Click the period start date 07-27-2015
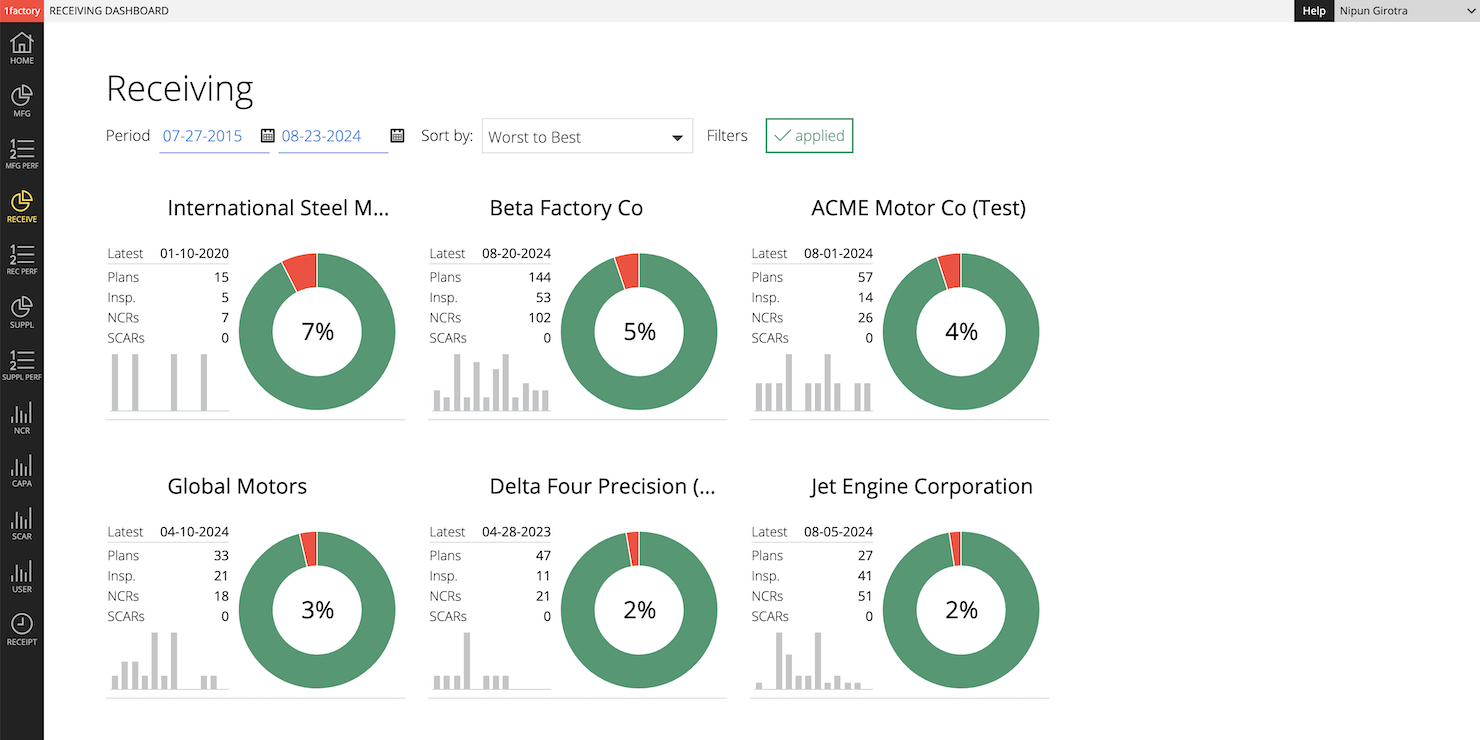Screen dimensions: 1480x740 click(203, 136)
